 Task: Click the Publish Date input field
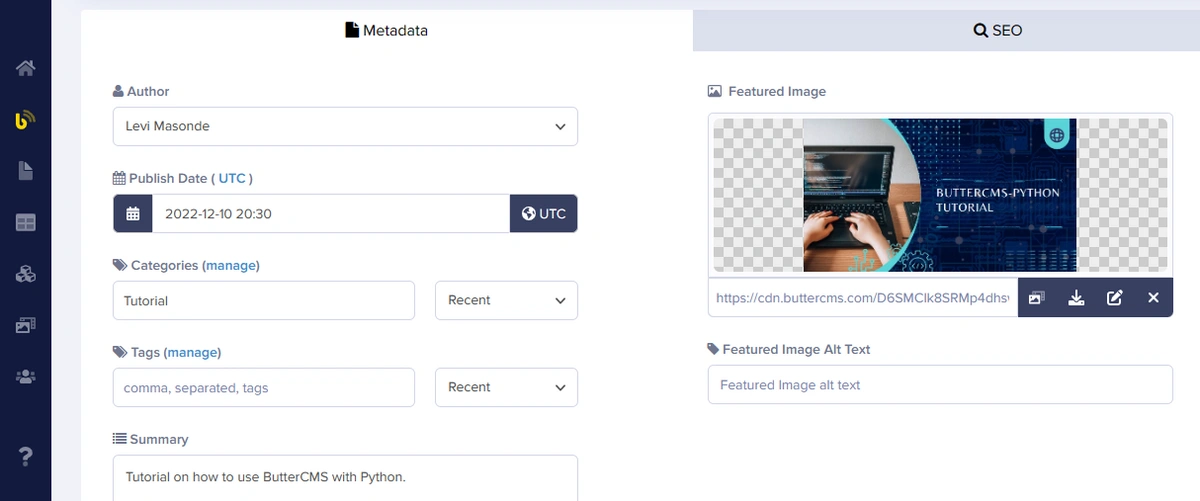click(x=331, y=213)
